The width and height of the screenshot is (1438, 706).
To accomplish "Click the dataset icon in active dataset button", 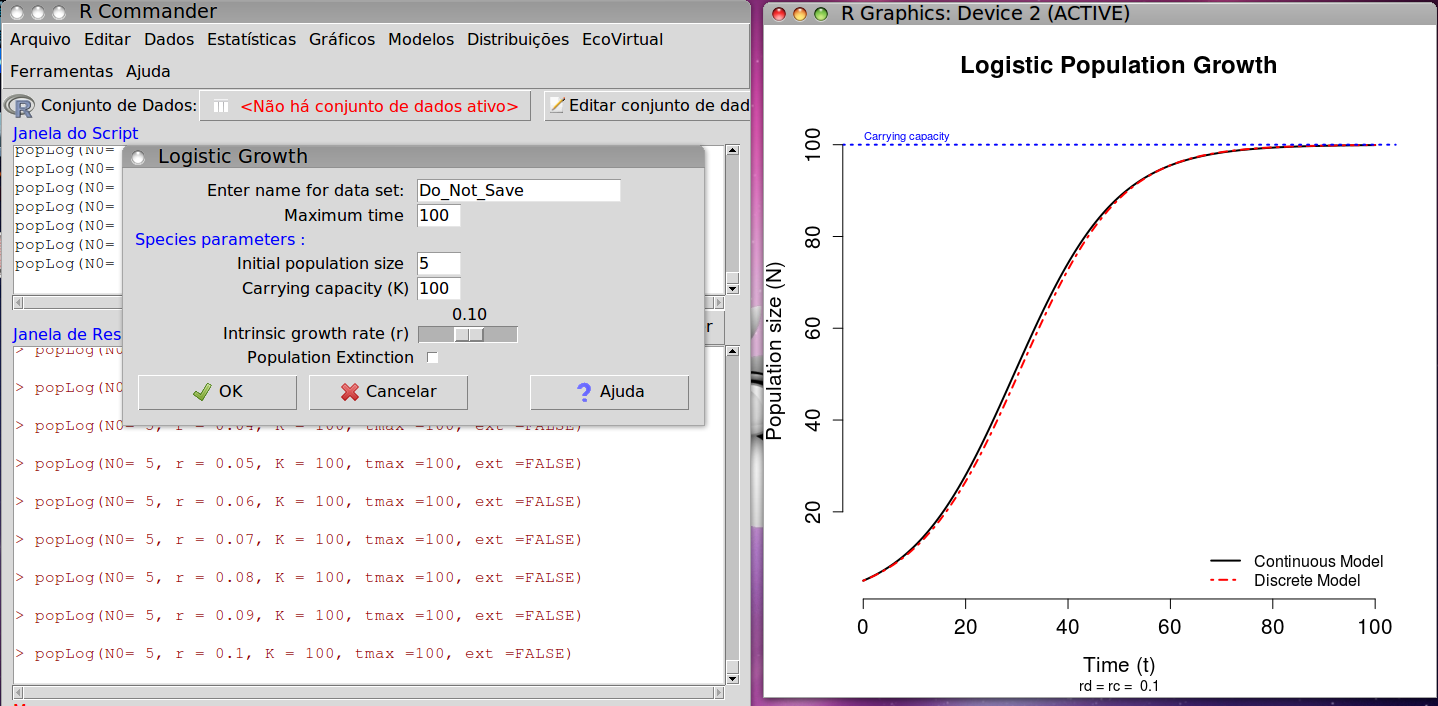I will 220,106.
